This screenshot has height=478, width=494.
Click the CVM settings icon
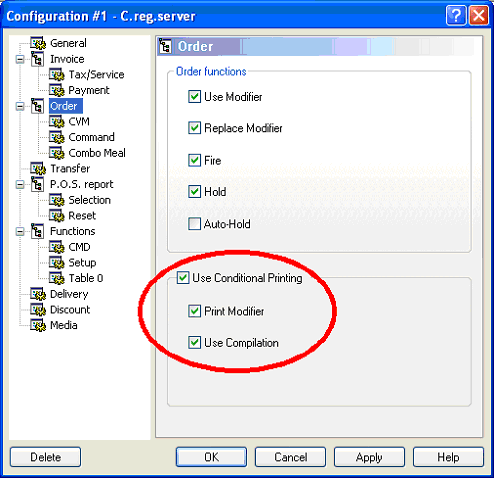56,121
